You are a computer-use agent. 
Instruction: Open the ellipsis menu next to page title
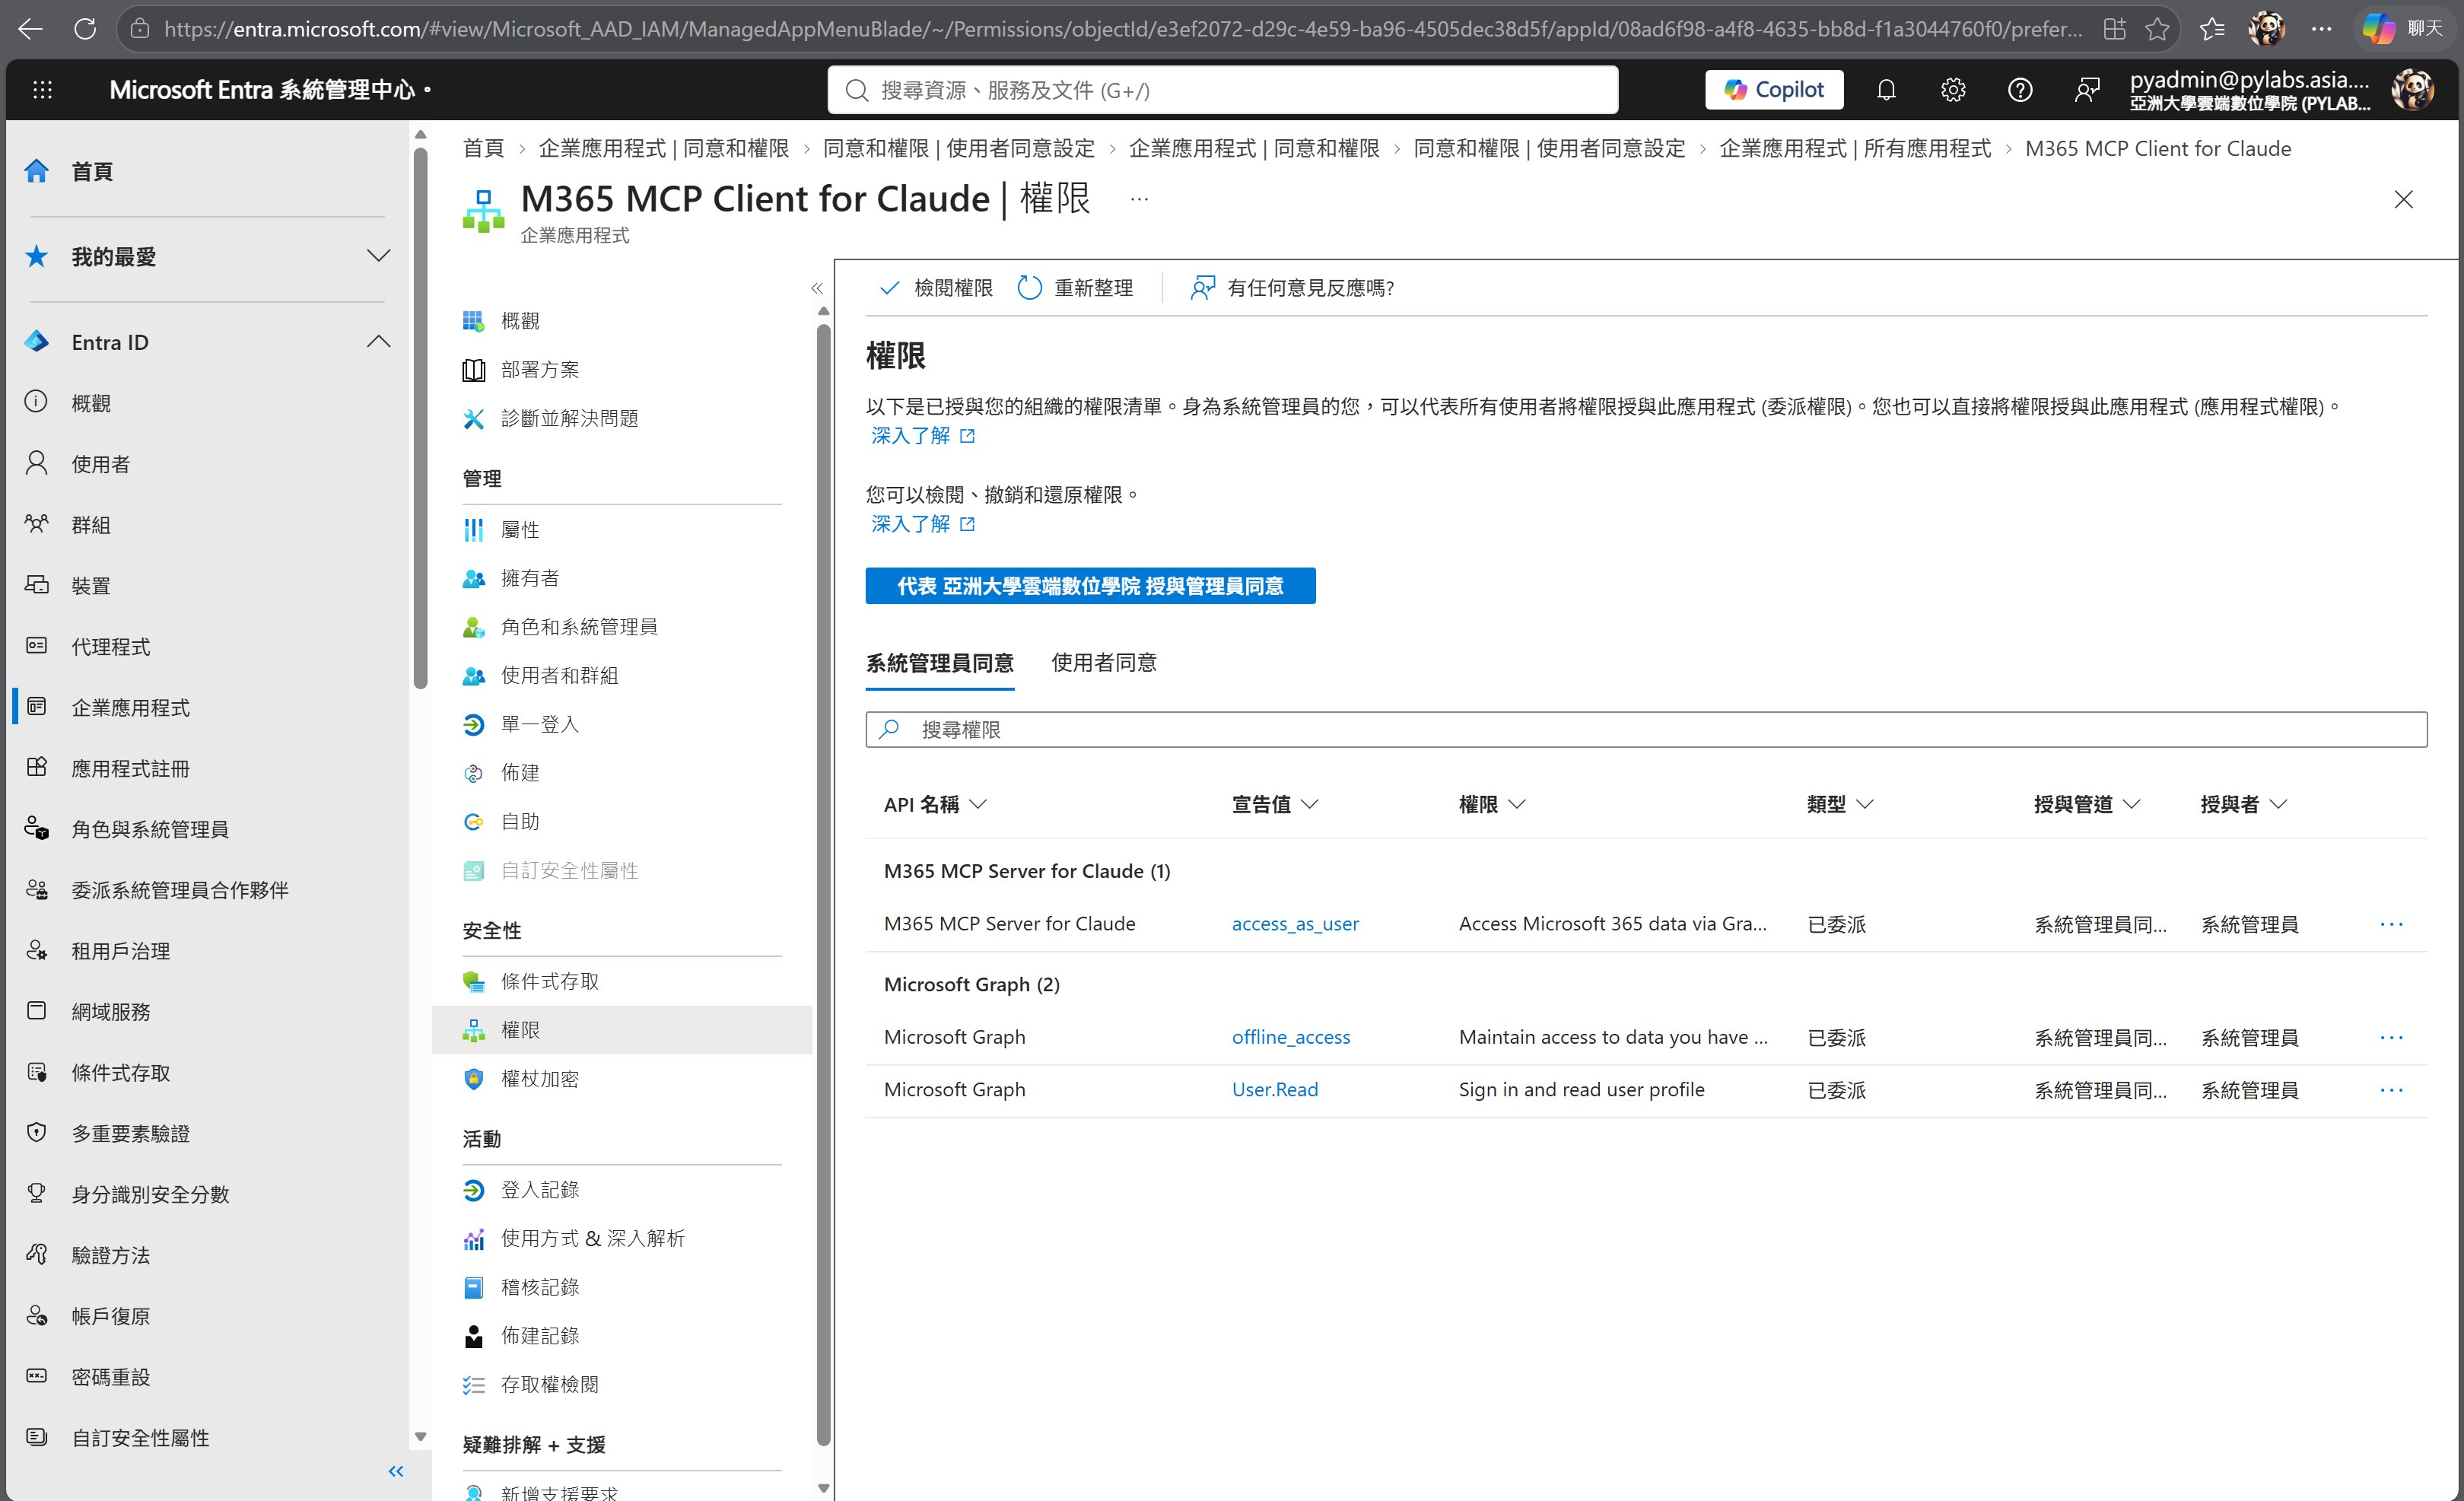[1139, 199]
